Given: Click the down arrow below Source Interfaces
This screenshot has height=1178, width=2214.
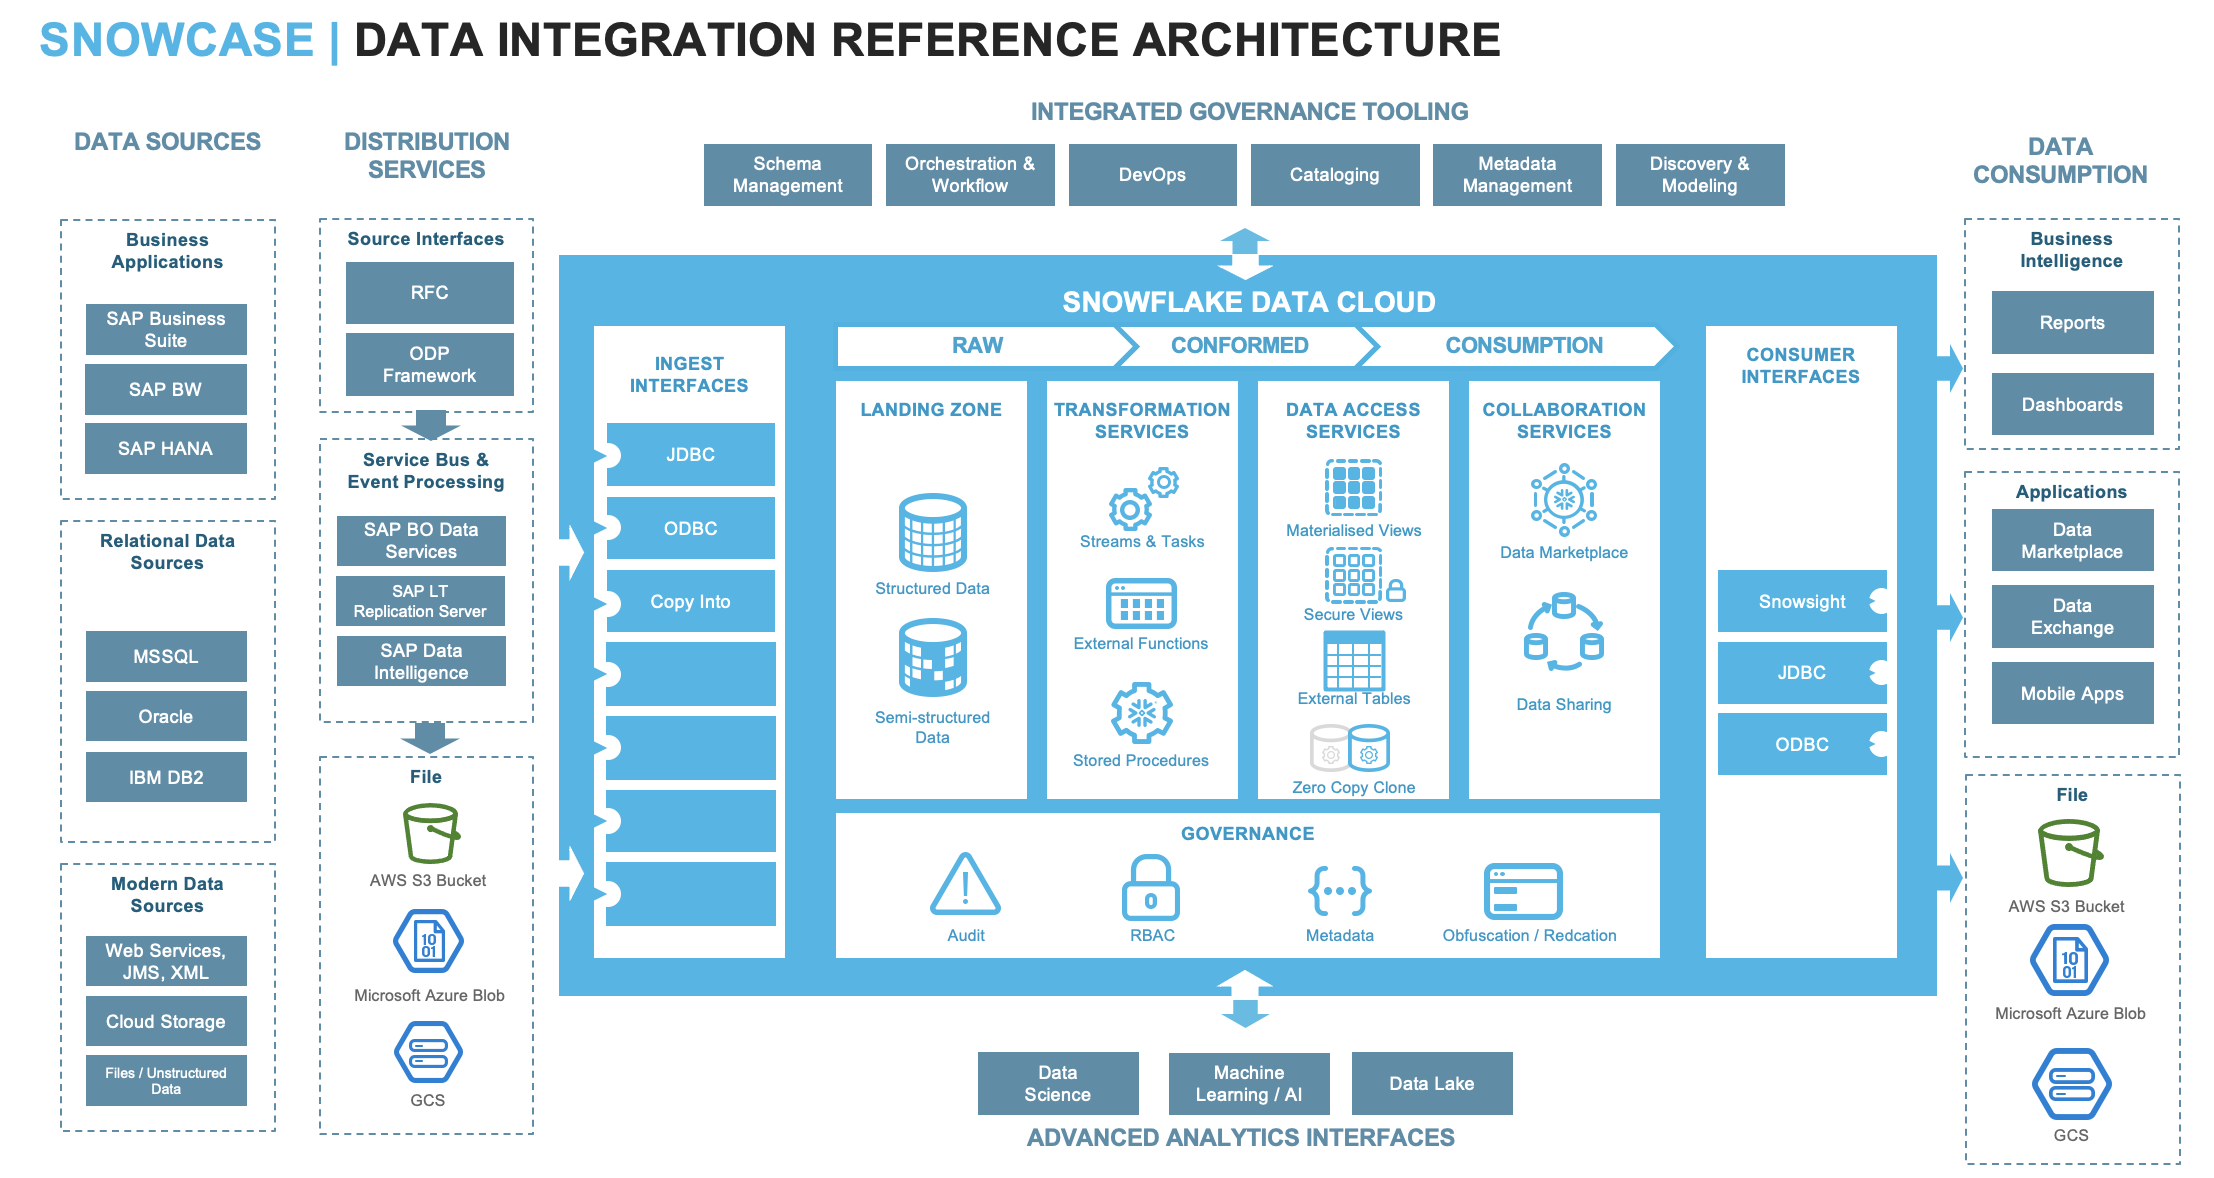Looking at the screenshot, I should pyautogui.click(x=430, y=424).
